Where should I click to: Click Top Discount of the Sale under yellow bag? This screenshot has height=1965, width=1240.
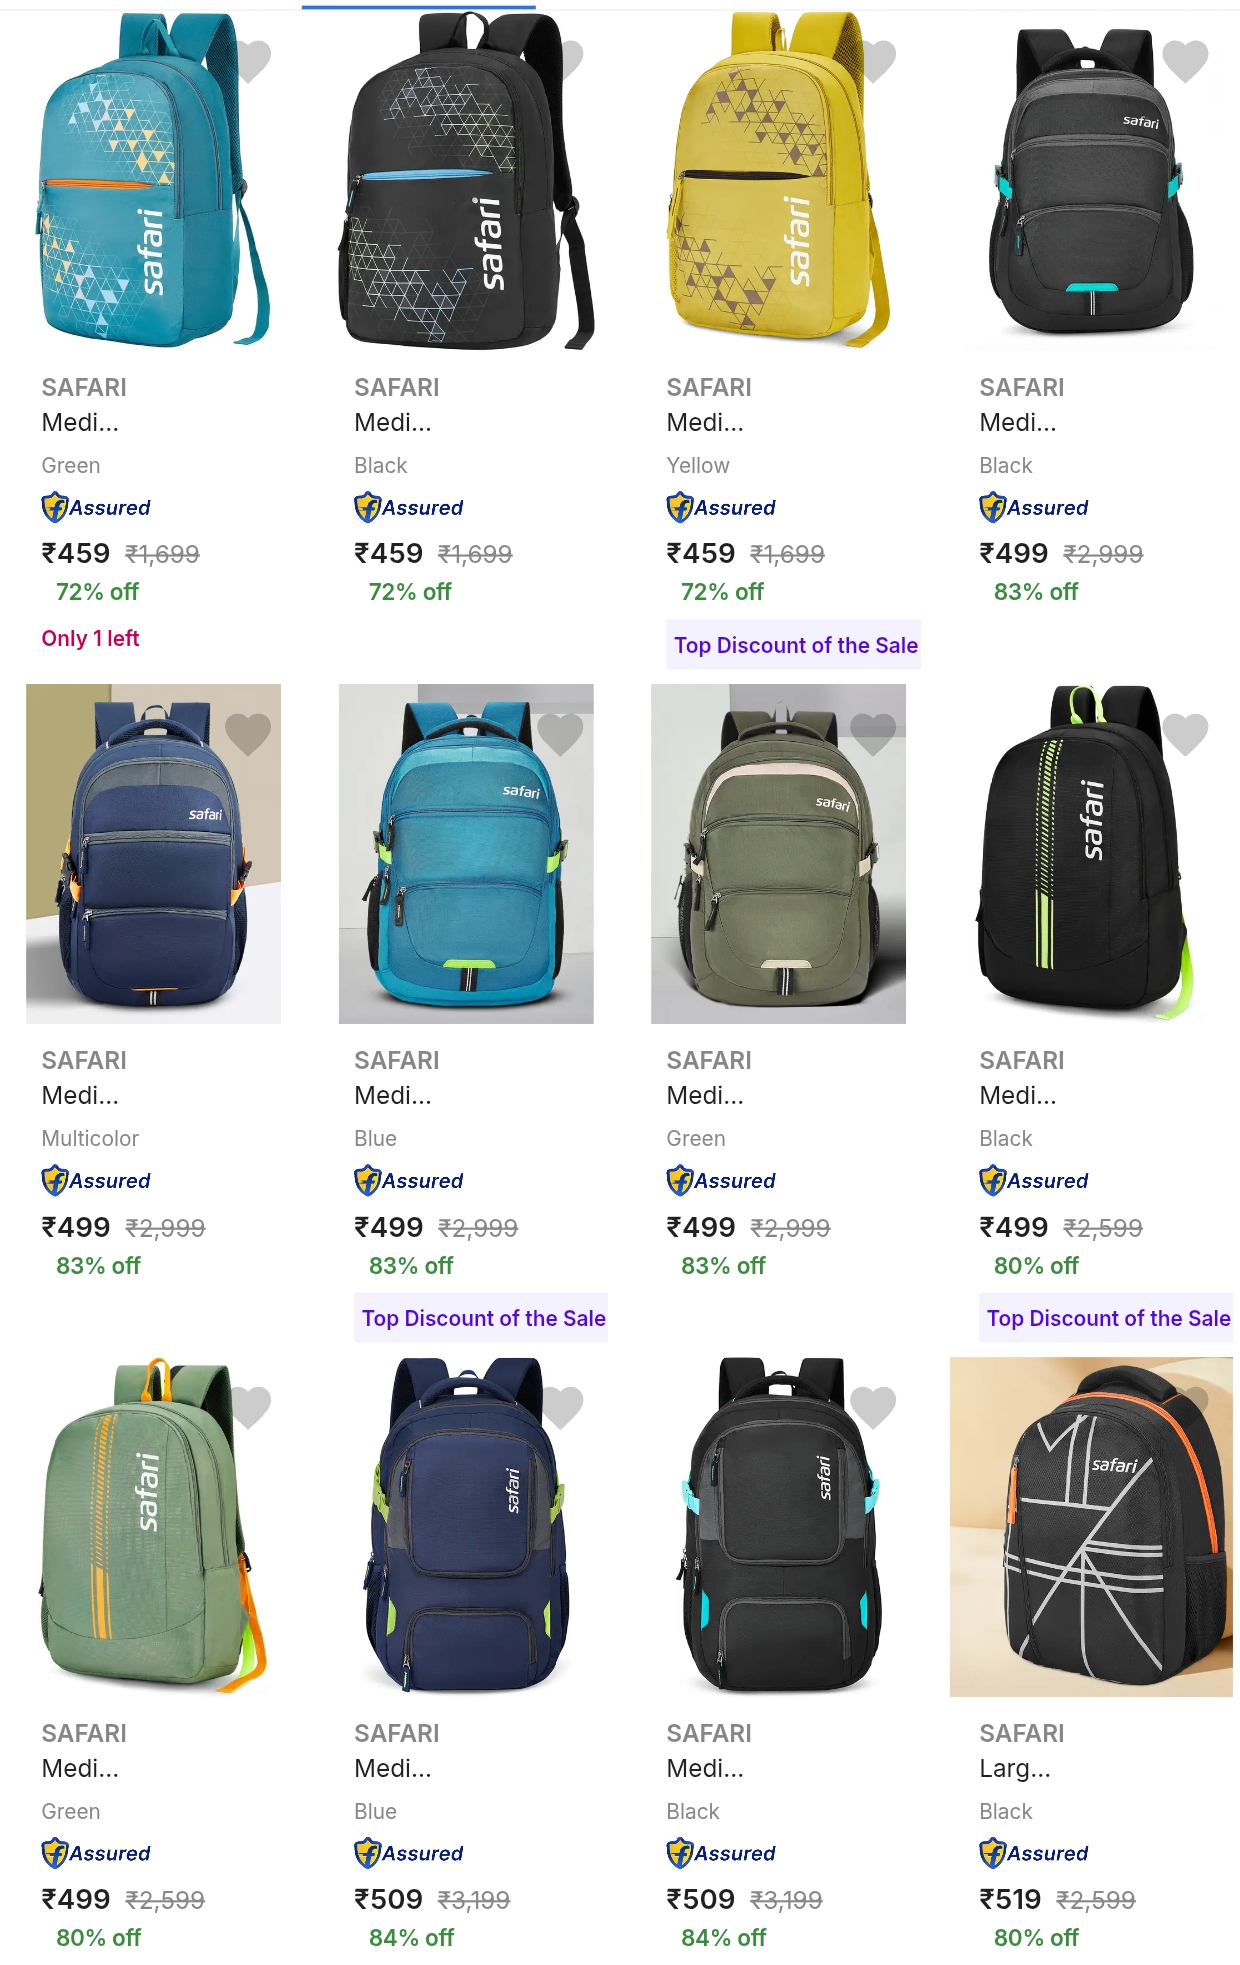795,645
